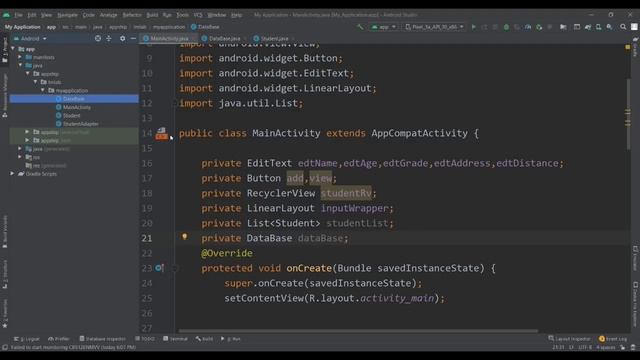Run the app with the green play icon
Viewport: 640px width, 360px height.
[473, 27]
